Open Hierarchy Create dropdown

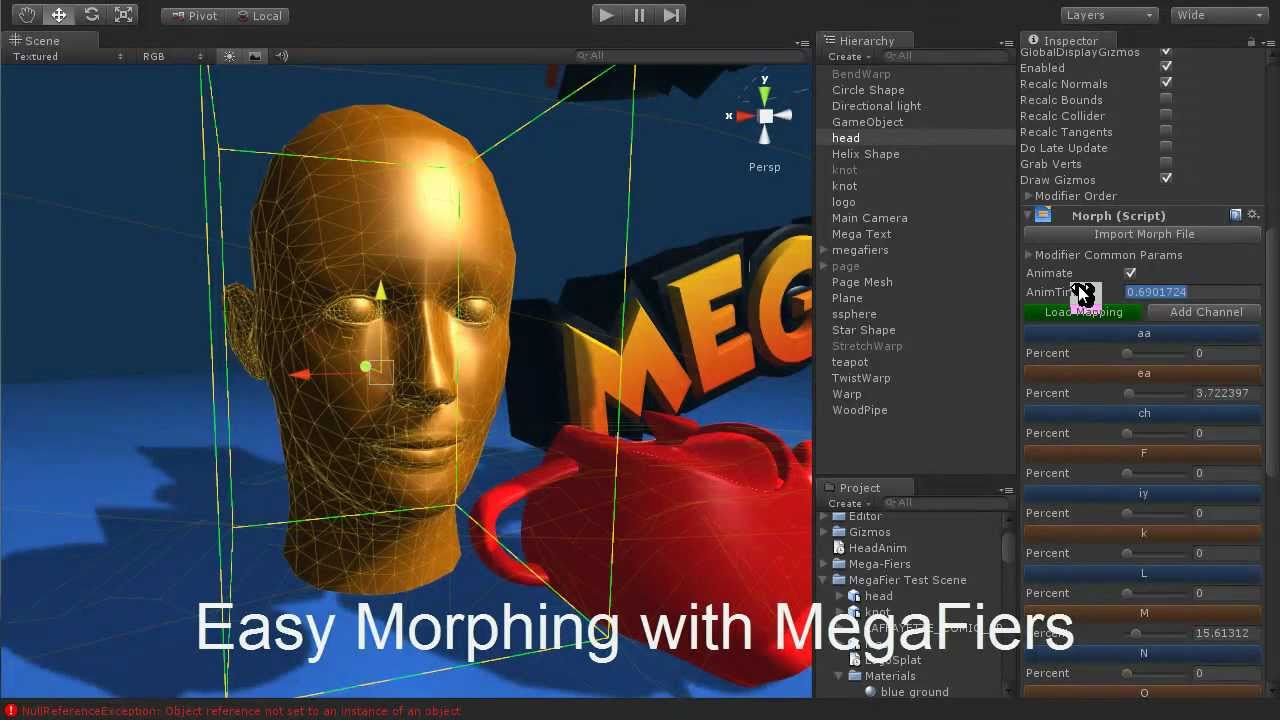point(849,57)
